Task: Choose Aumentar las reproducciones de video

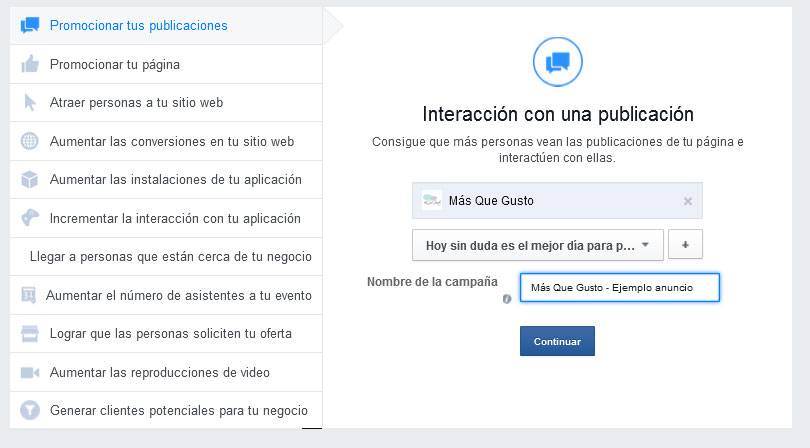Action: (166, 372)
